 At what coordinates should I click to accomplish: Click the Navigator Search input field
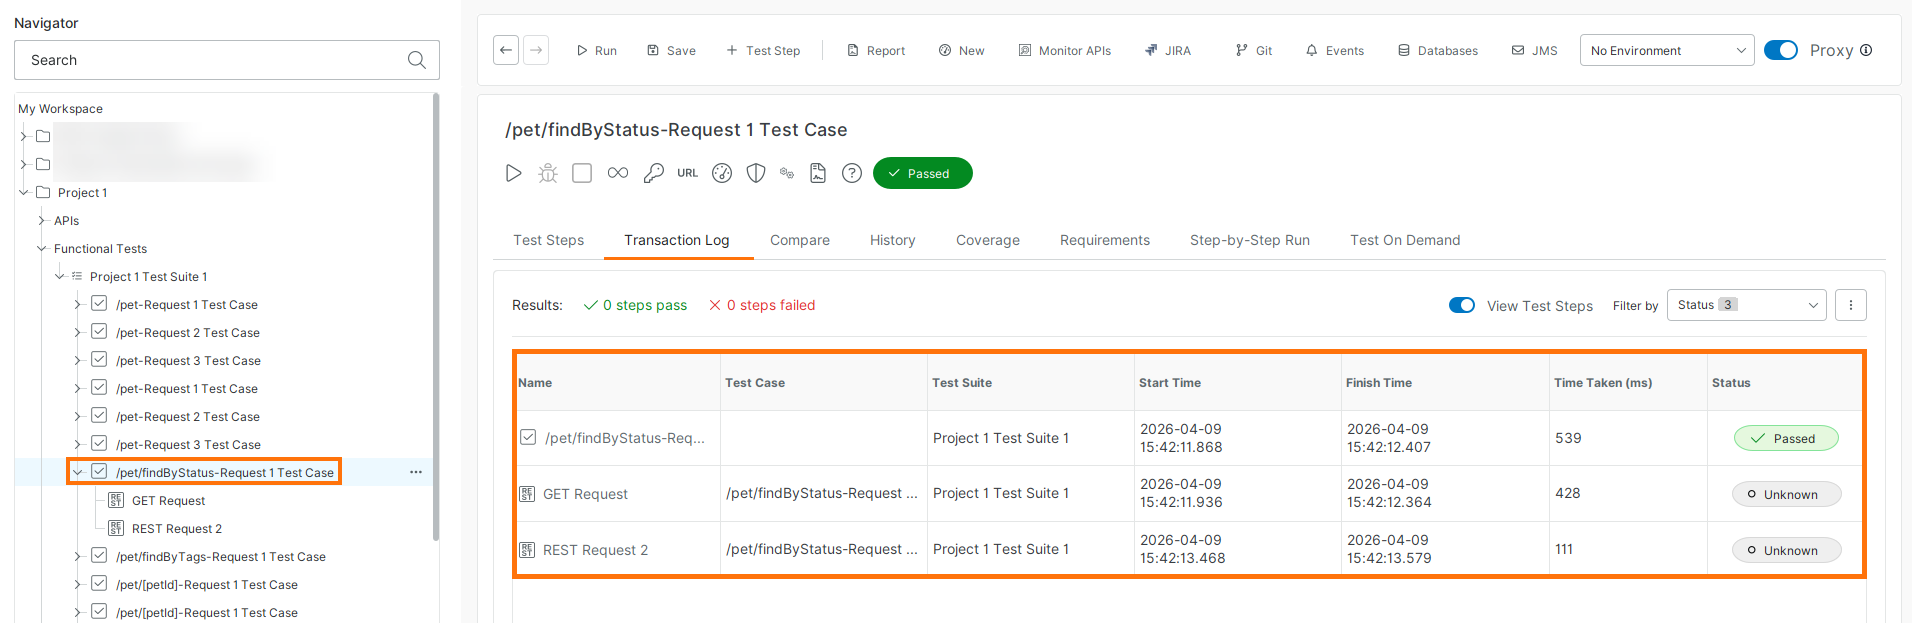[227, 60]
